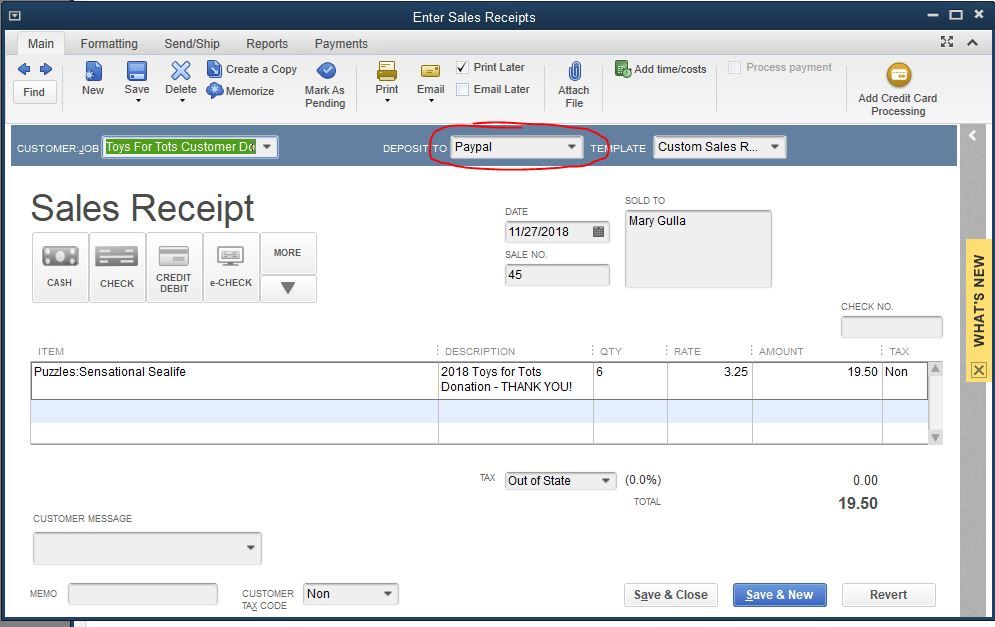Screen dimensions: 995x627
Task: Click the Delete X icon
Action: 180,70
